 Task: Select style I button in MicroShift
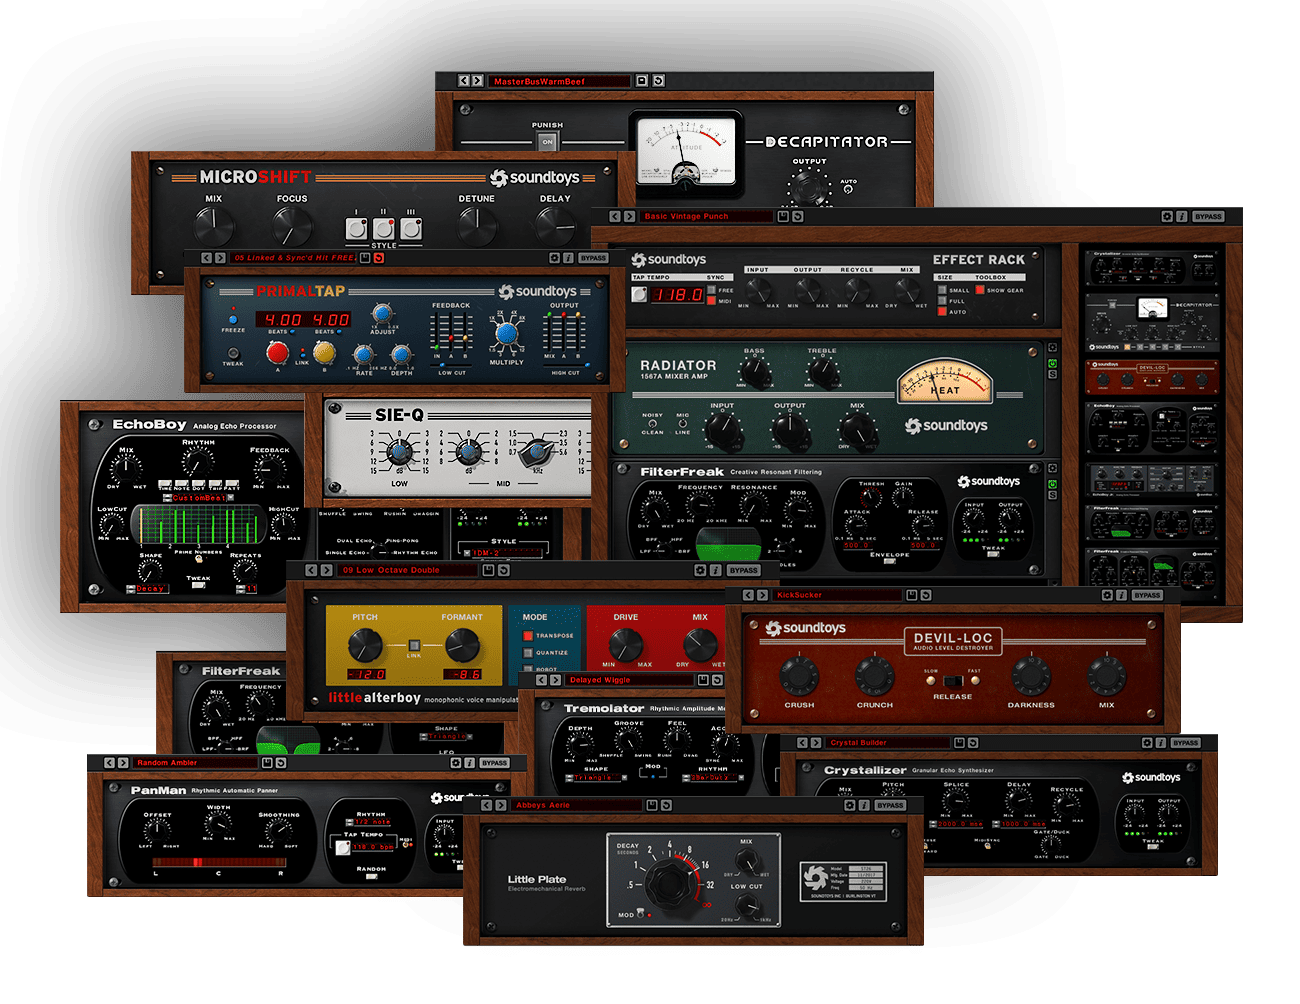click(x=356, y=229)
